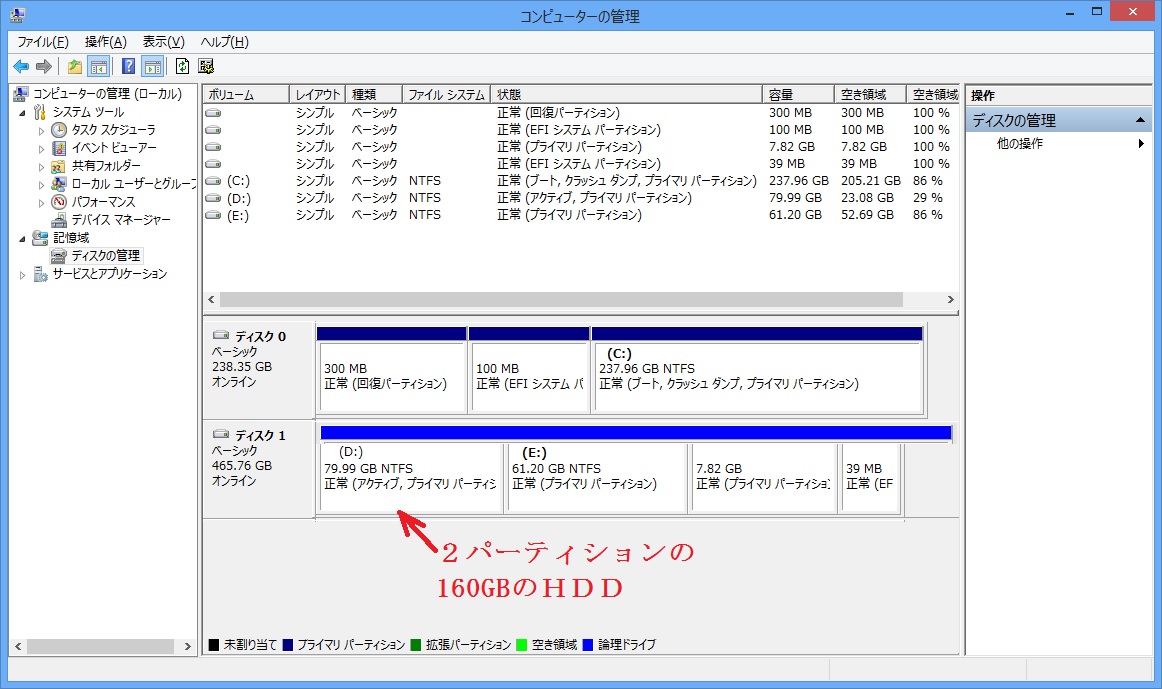1162x689 pixels.
Task: Expand the Event Viewer tree node
Action: point(42,148)
